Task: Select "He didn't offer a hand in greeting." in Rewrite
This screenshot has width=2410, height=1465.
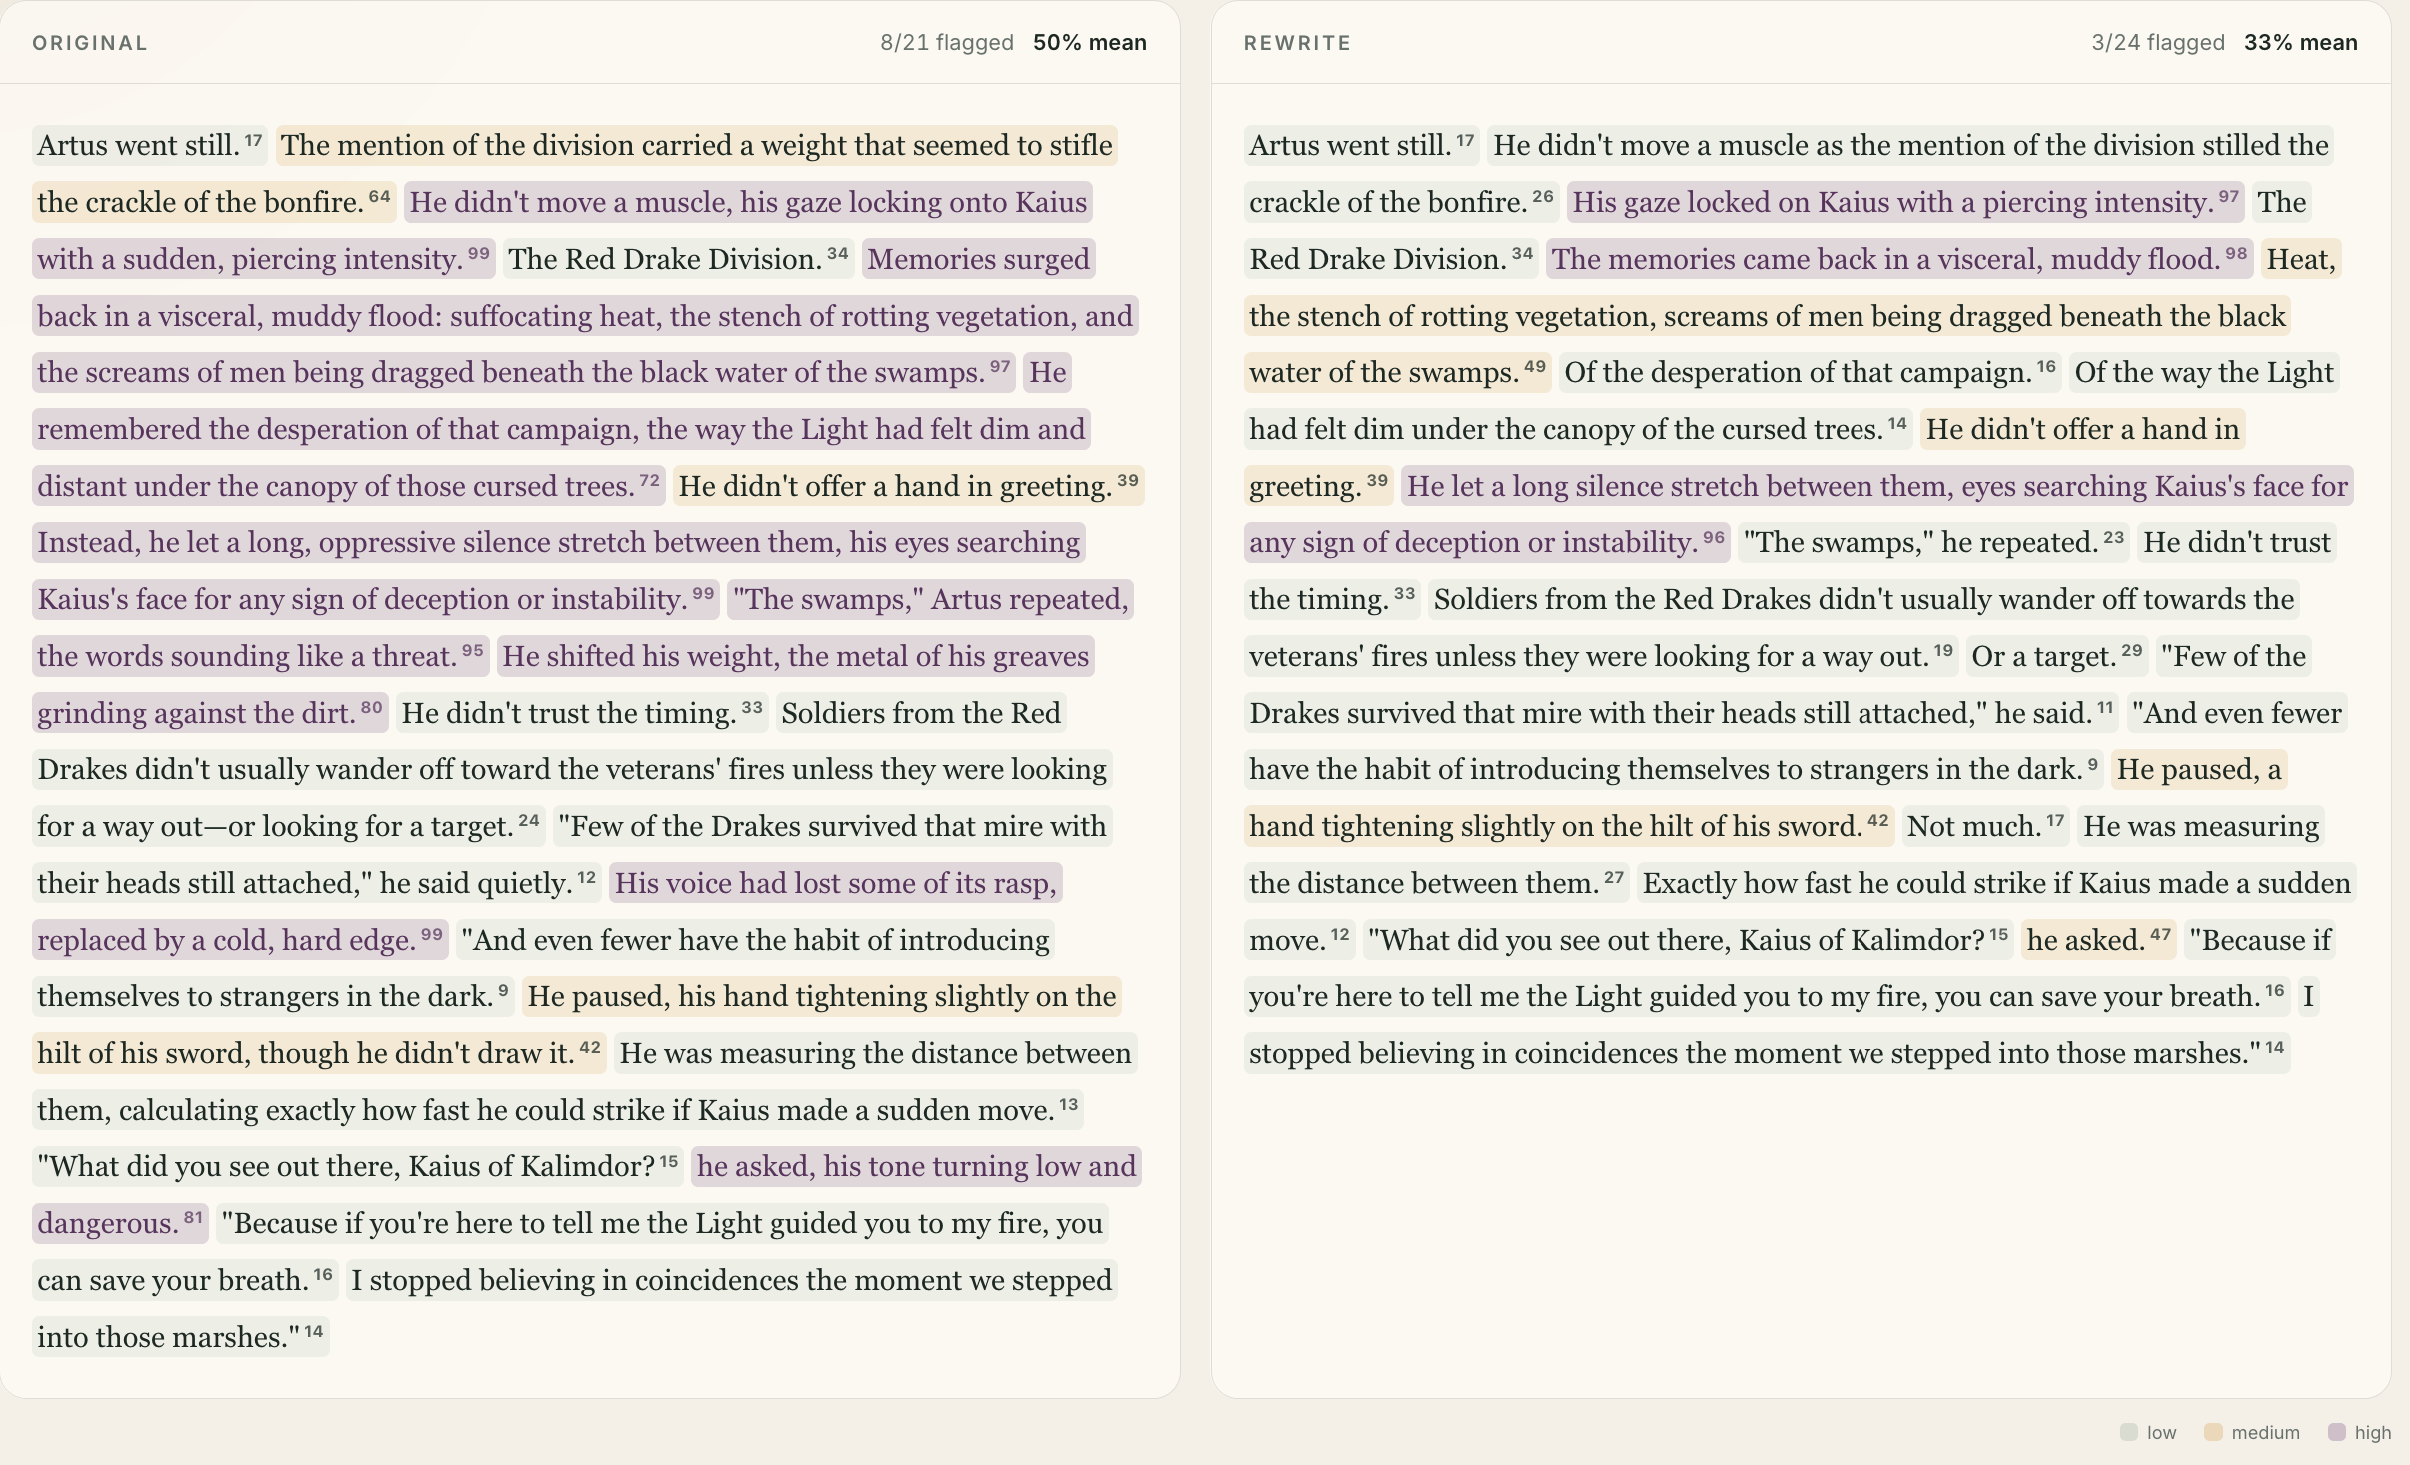Action: click(x=2082, y=430)
